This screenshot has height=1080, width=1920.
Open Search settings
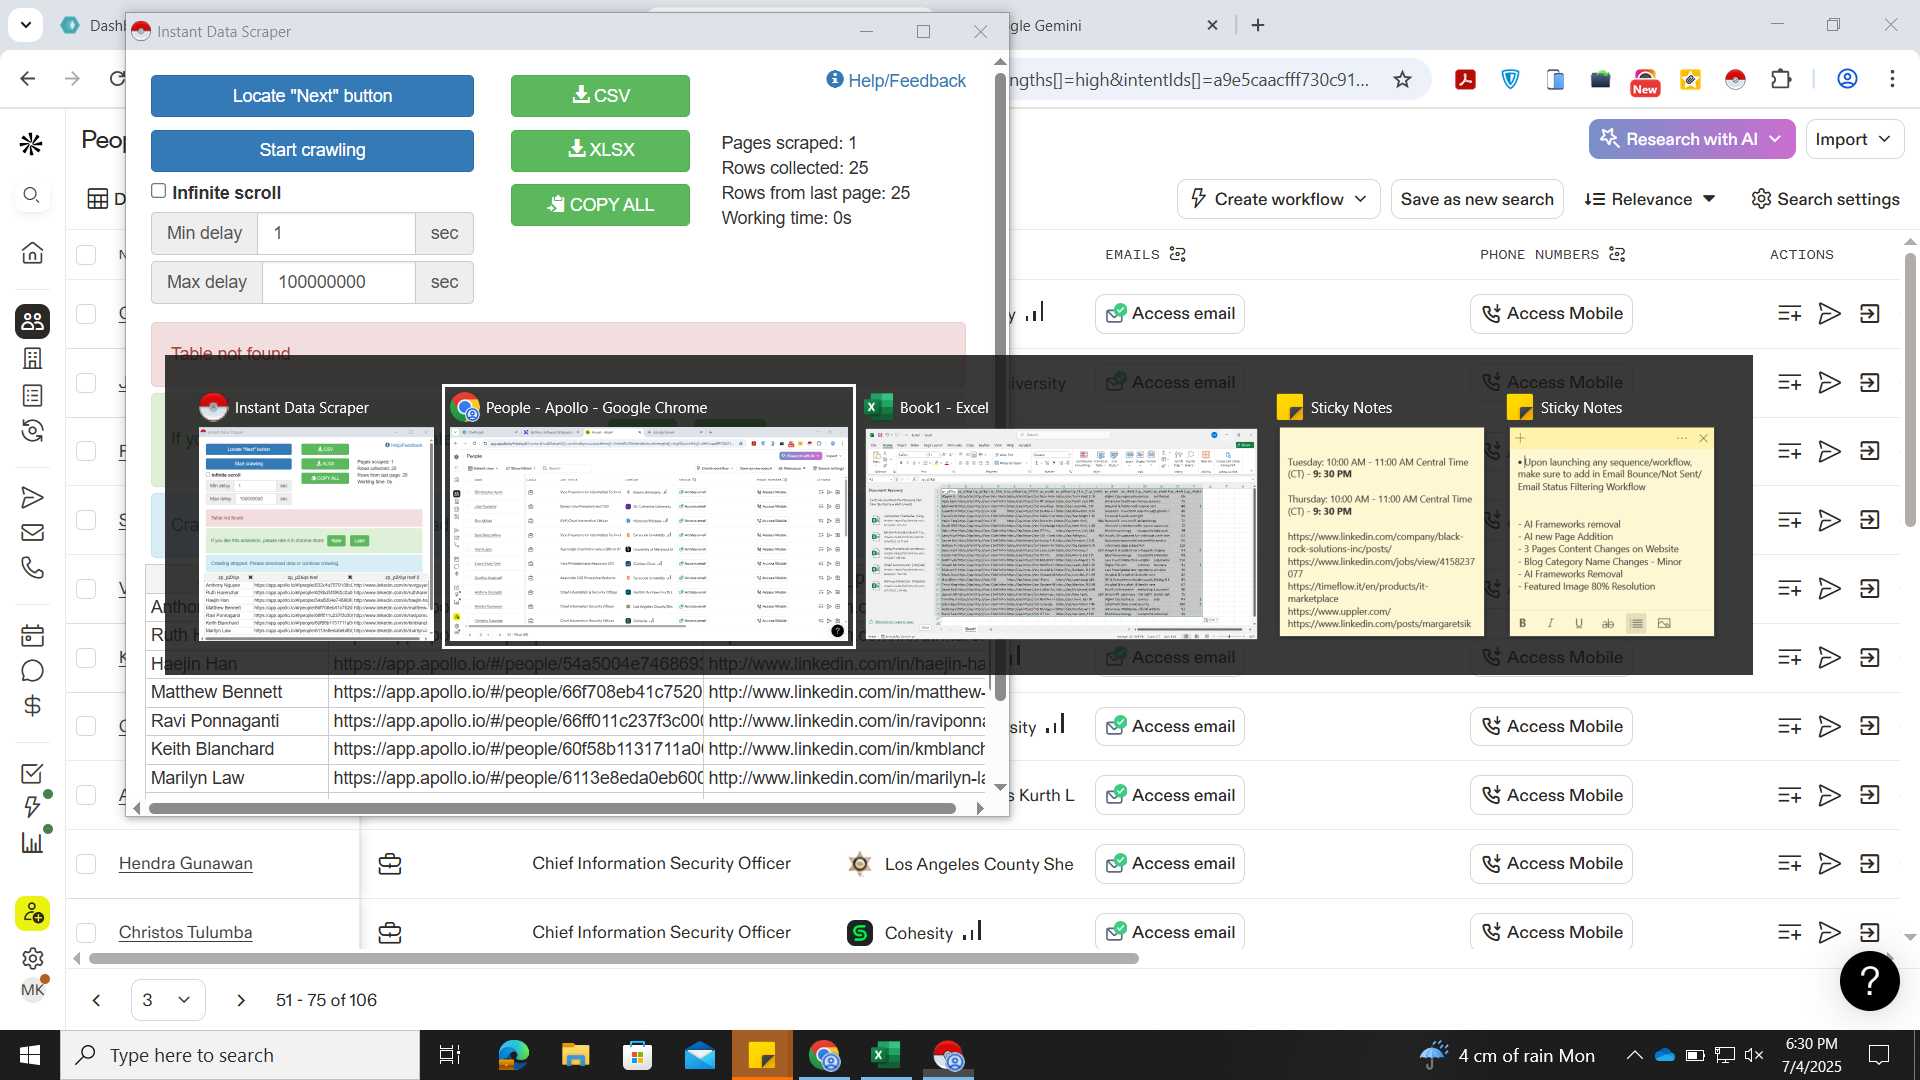pos(1825,199)
